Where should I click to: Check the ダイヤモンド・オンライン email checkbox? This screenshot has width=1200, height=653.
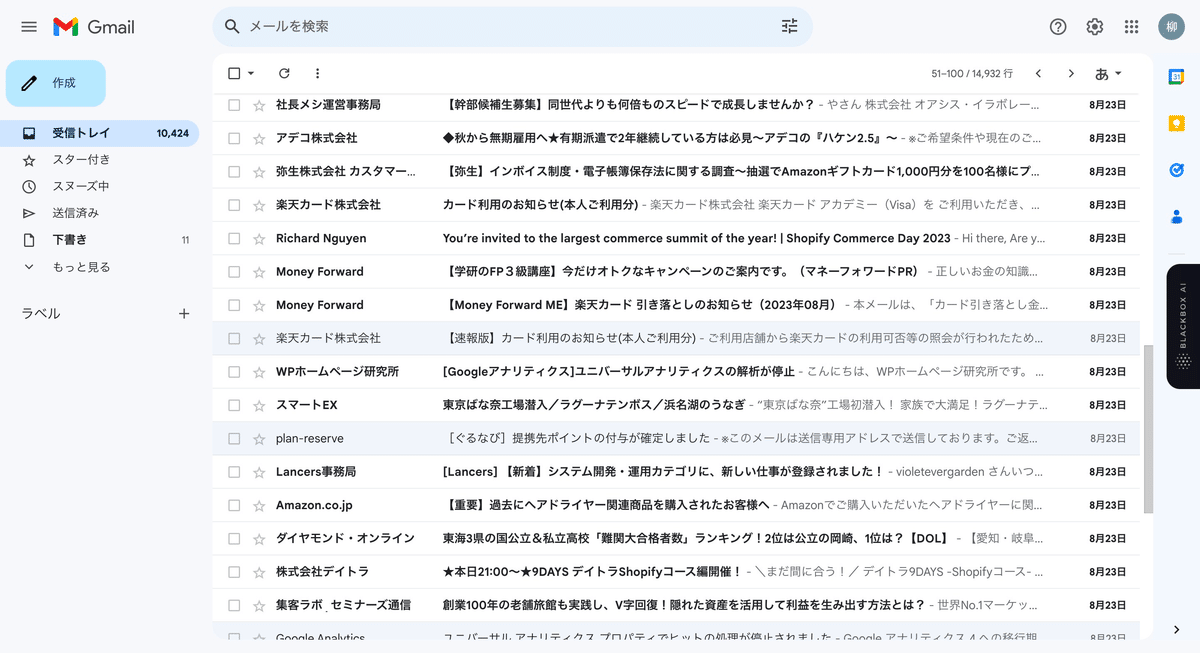pos(234,538)
